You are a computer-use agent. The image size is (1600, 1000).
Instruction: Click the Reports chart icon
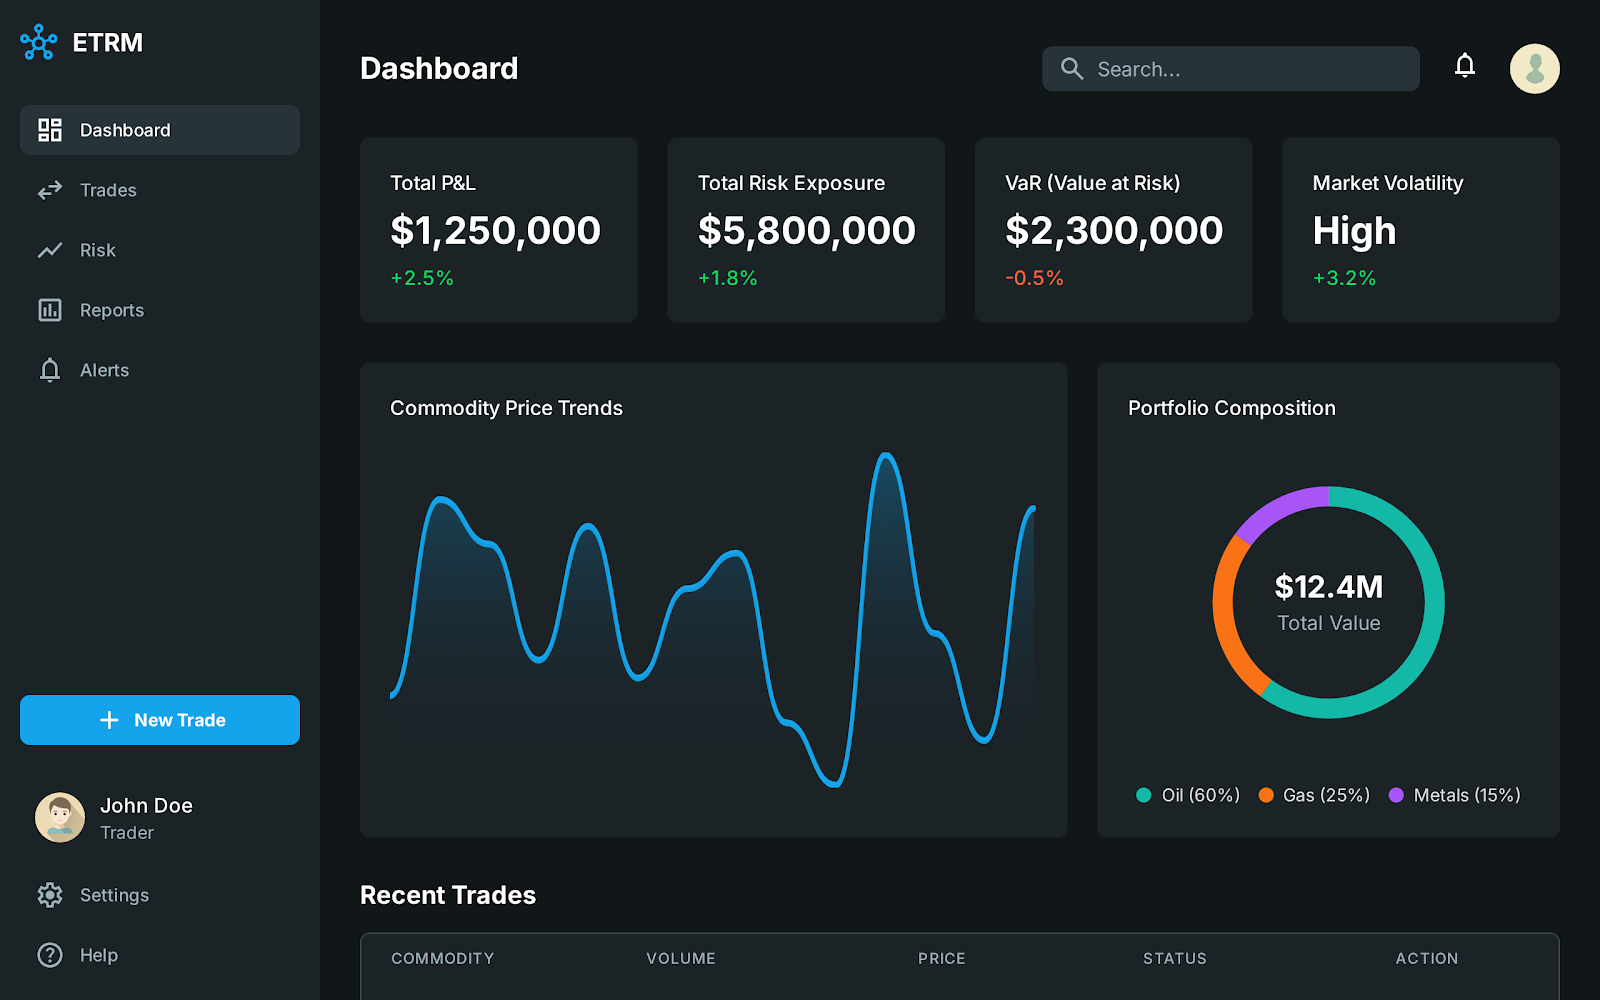tap(50, 310)
